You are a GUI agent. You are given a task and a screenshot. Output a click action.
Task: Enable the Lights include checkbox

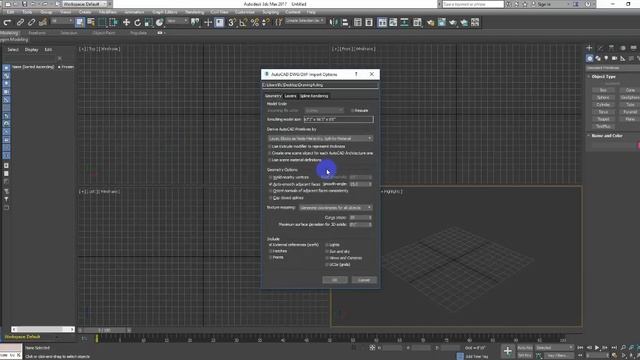[x=327, y=245]
